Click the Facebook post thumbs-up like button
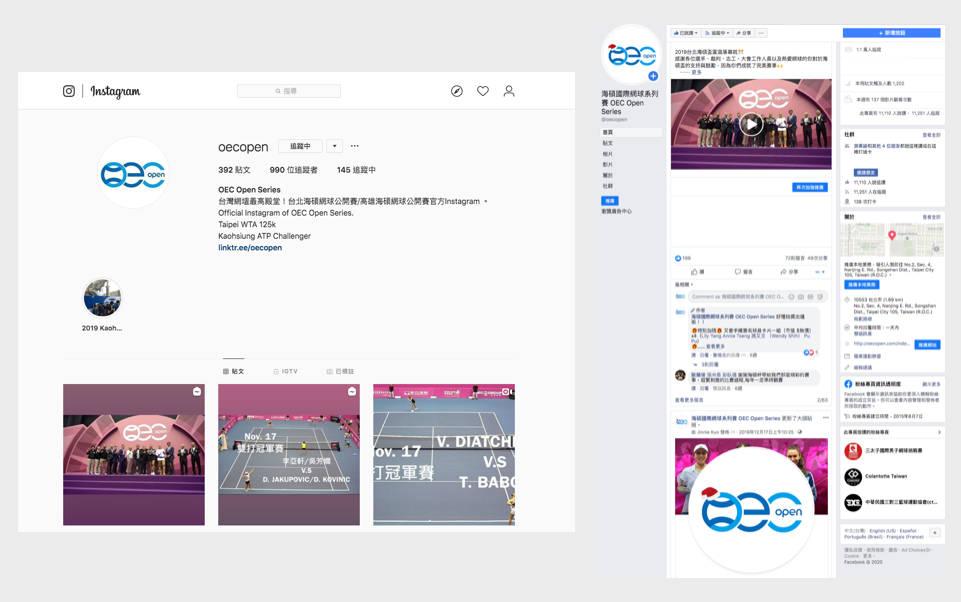The height and width of the screenshot is (602, 961). point(697,272)
